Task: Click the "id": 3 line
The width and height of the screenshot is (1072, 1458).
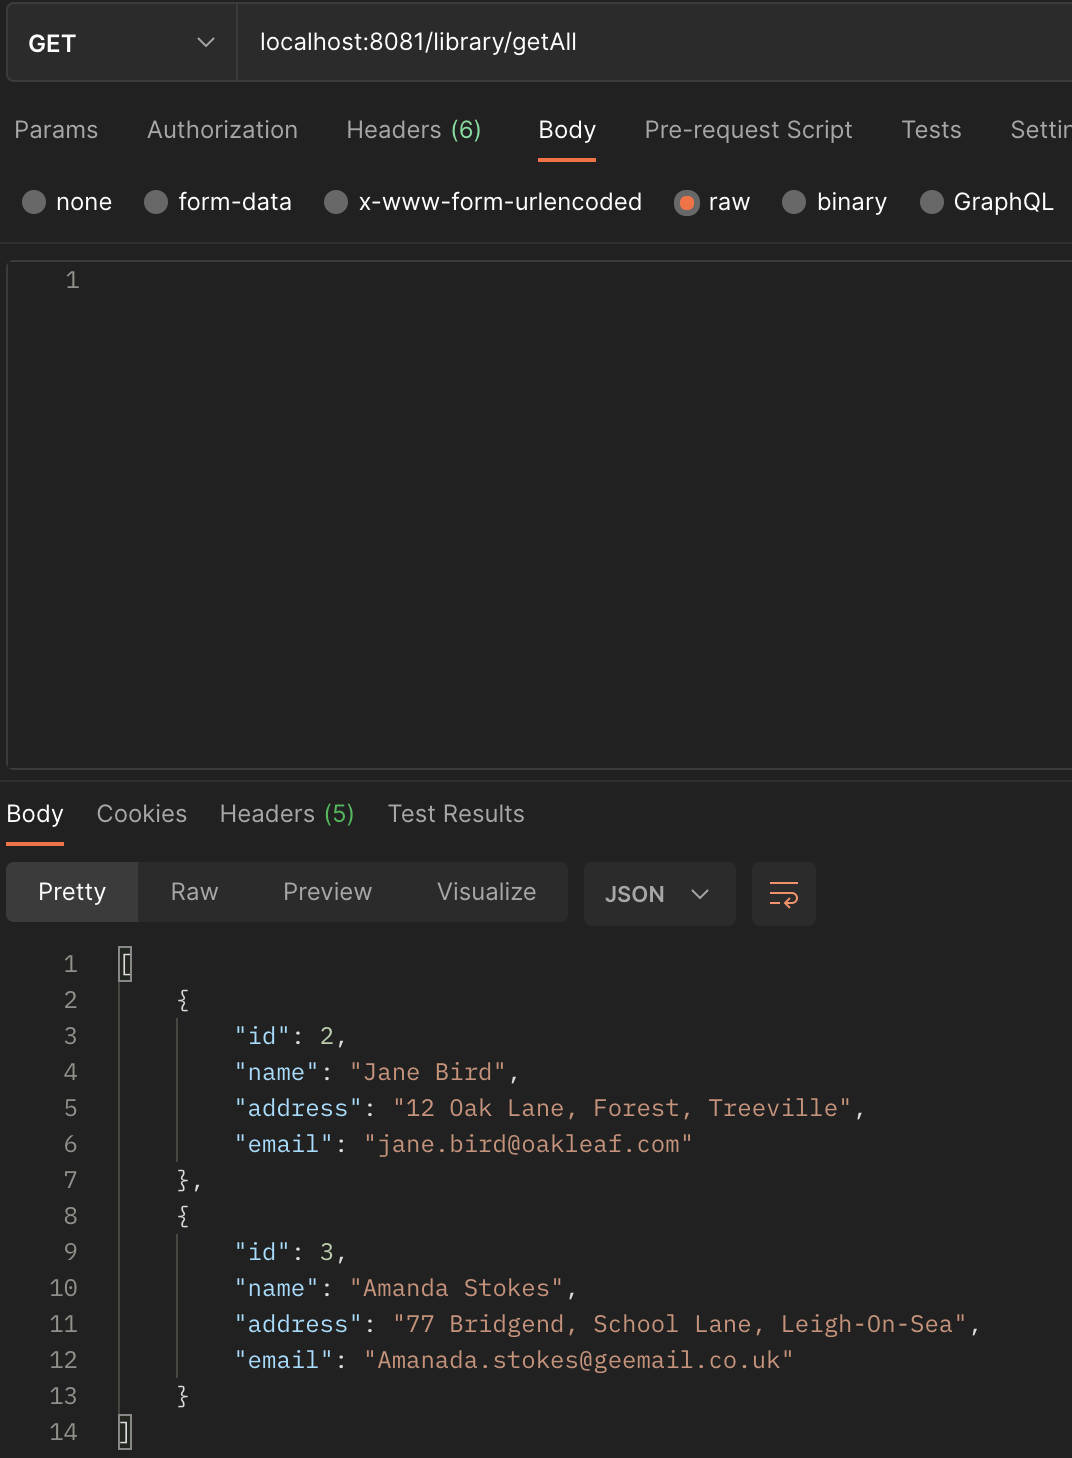Action: [x=290, y=1252]
